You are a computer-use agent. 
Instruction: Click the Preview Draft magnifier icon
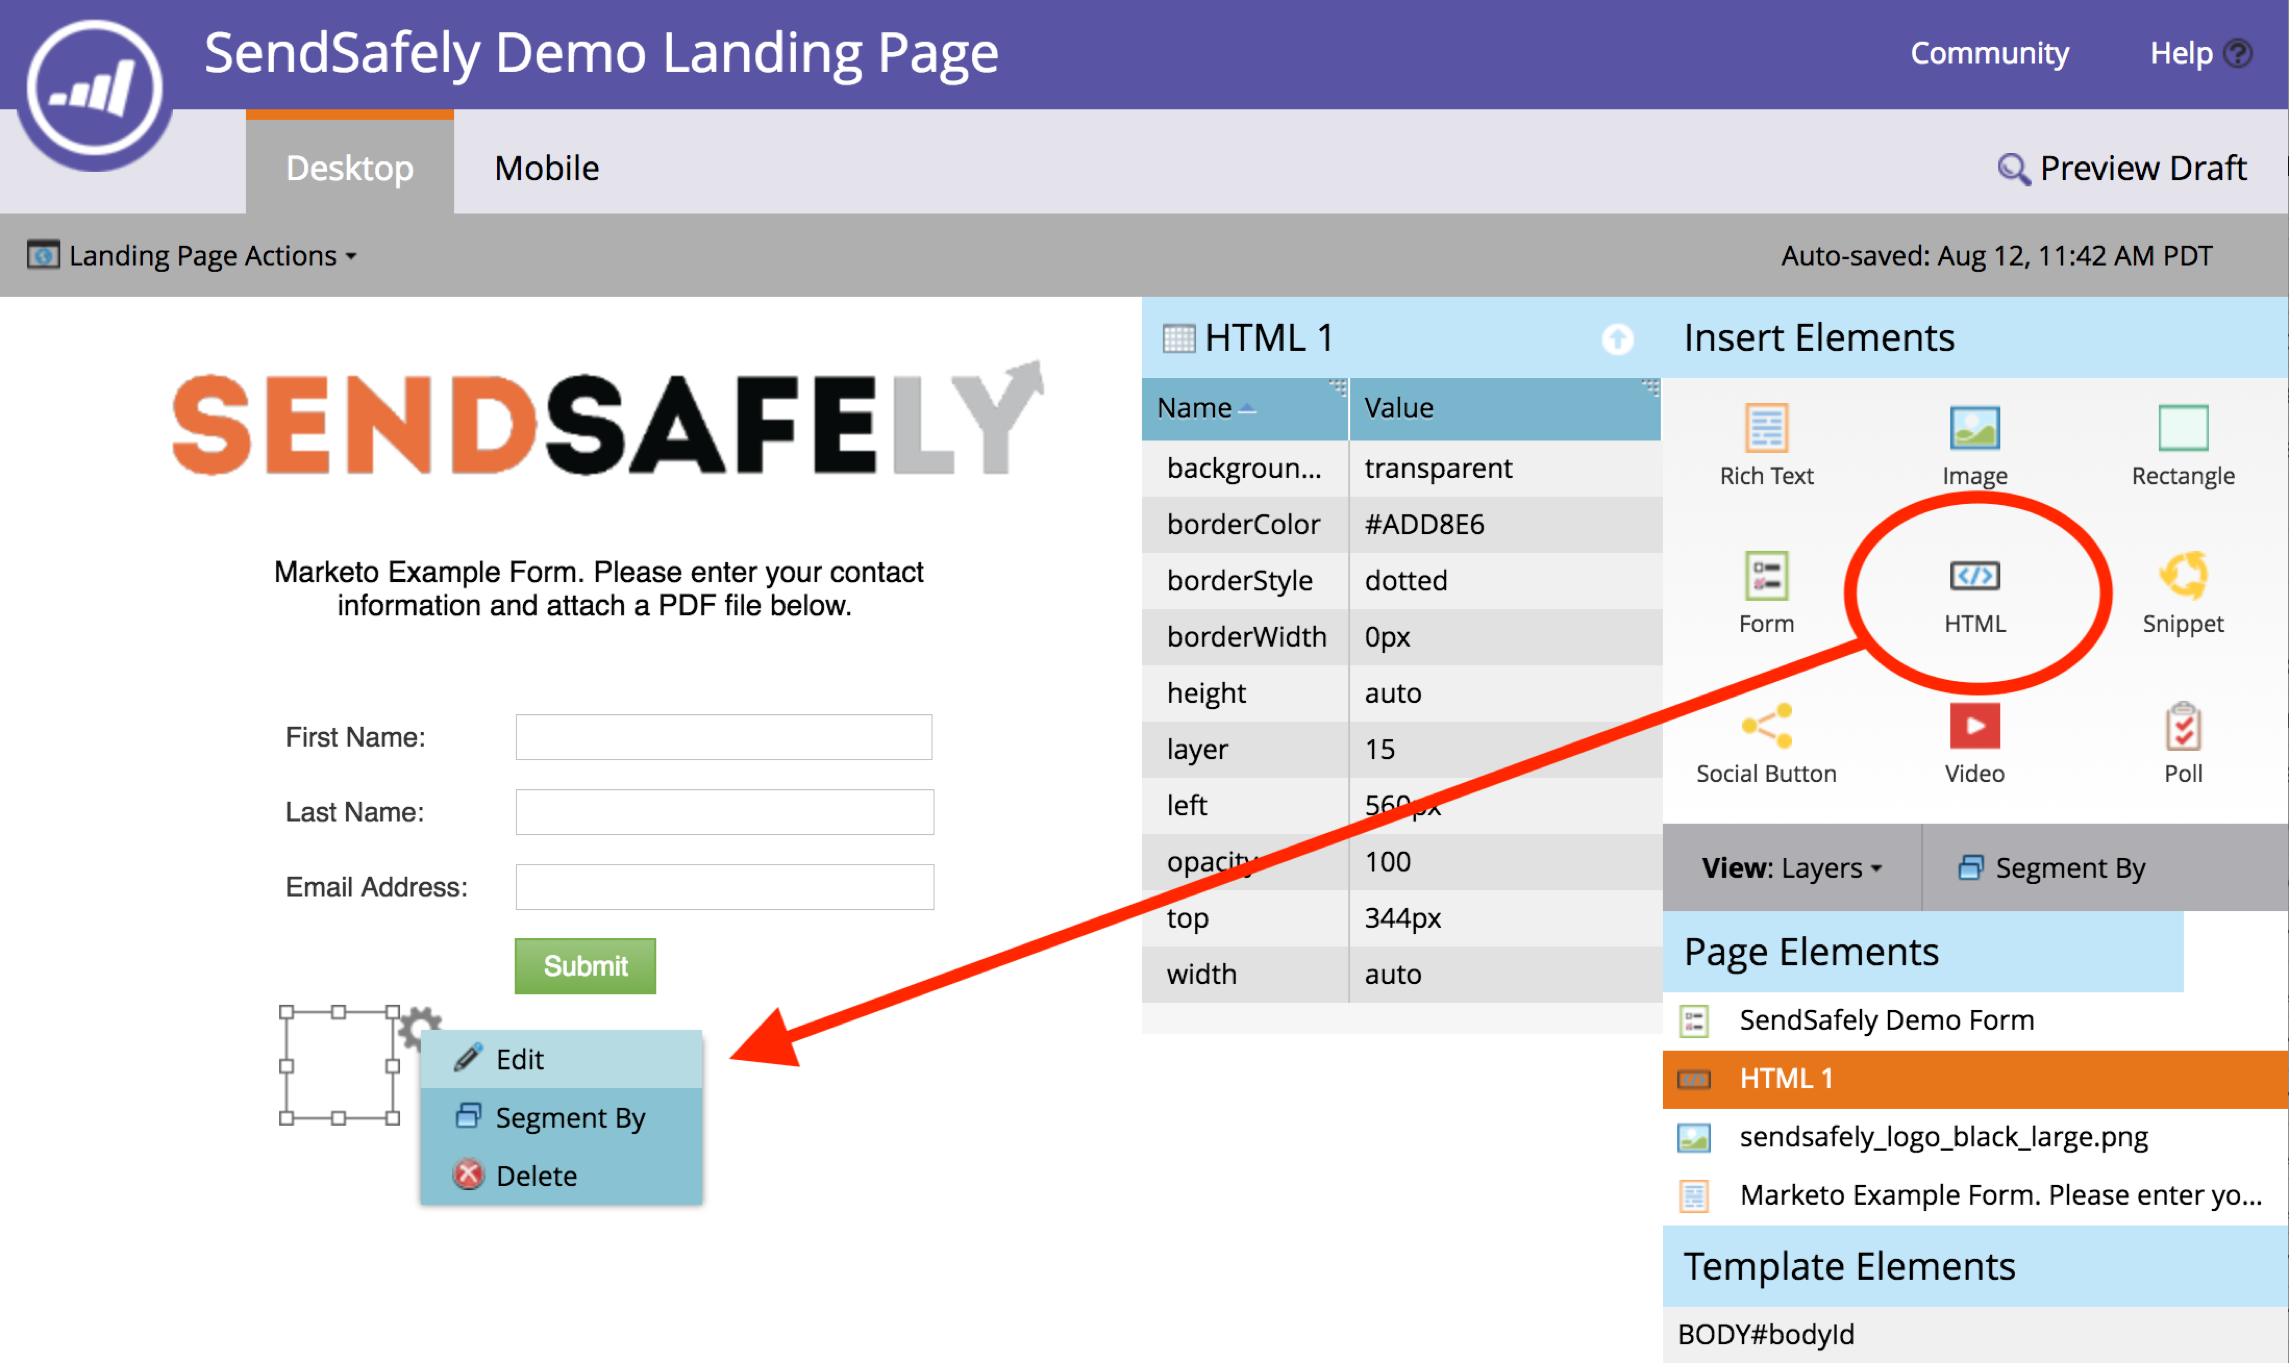point(2013,169)
